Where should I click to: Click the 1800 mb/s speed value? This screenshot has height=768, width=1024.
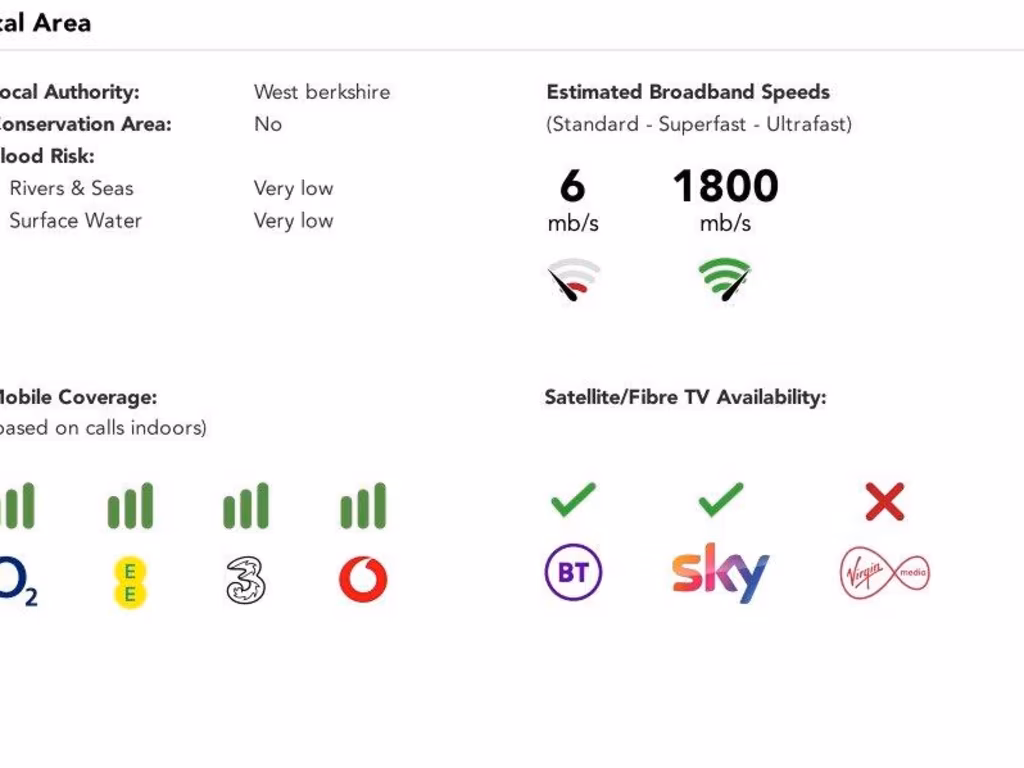coord(725,187)
